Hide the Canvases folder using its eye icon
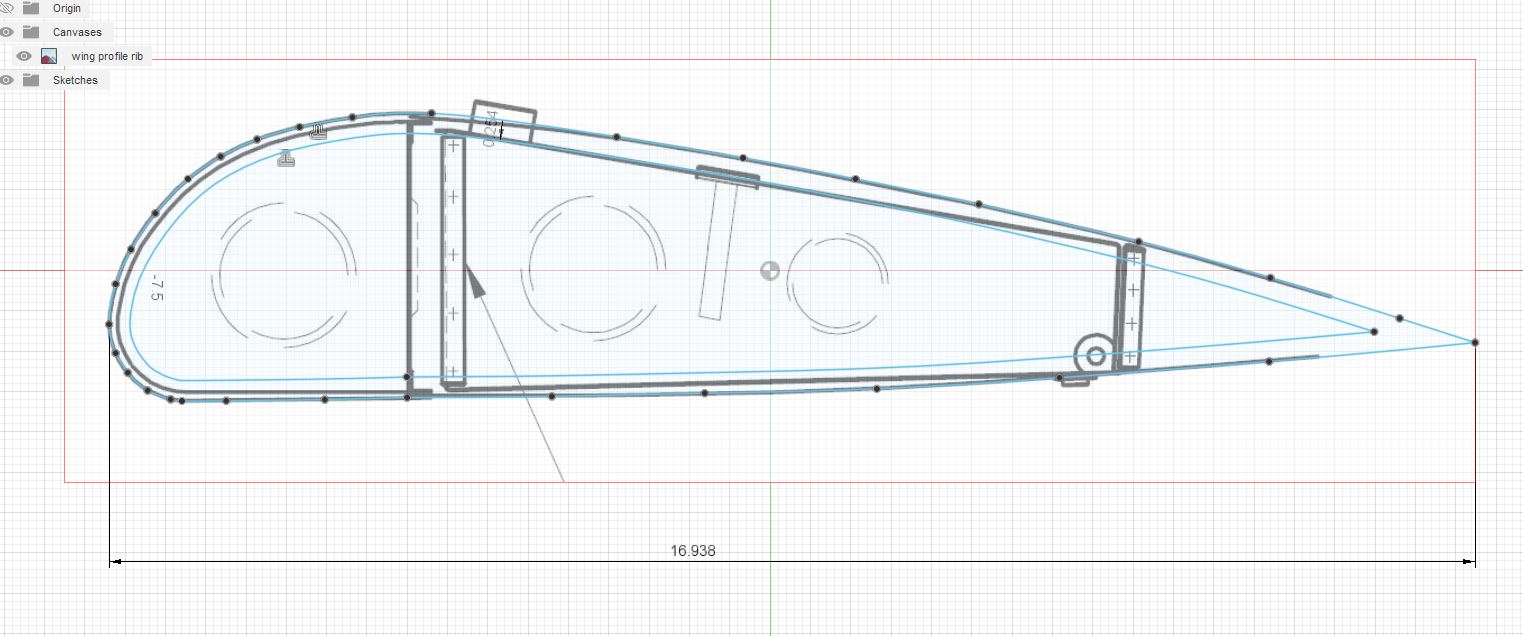1523x636 pixels. click(x=6, y=32)
